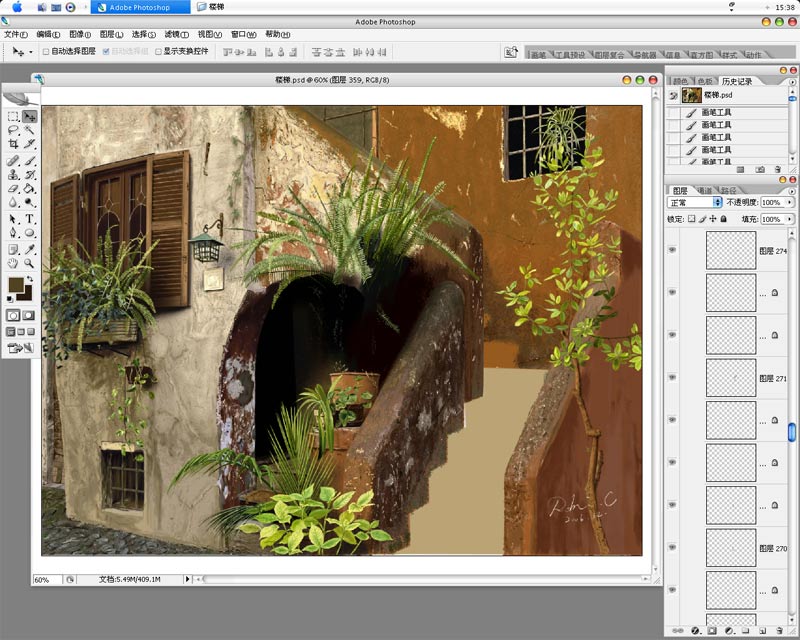Enable lock image pixels in Layers panel
The width and height of the screenshot is (800, 640).
(x=703, y=219)
